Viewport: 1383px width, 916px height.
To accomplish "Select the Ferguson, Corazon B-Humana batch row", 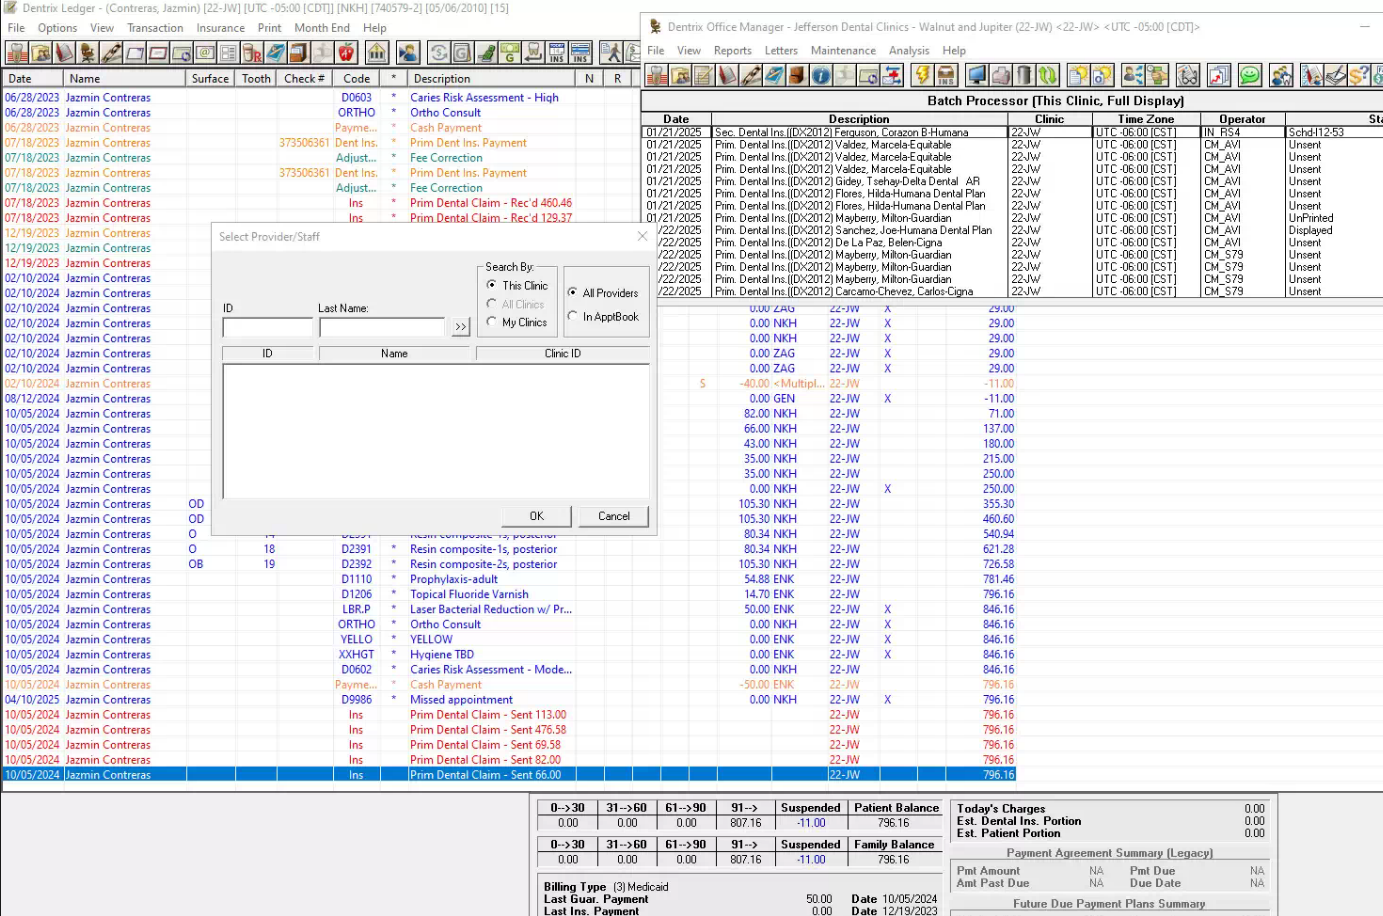I will click(1011, 132).
